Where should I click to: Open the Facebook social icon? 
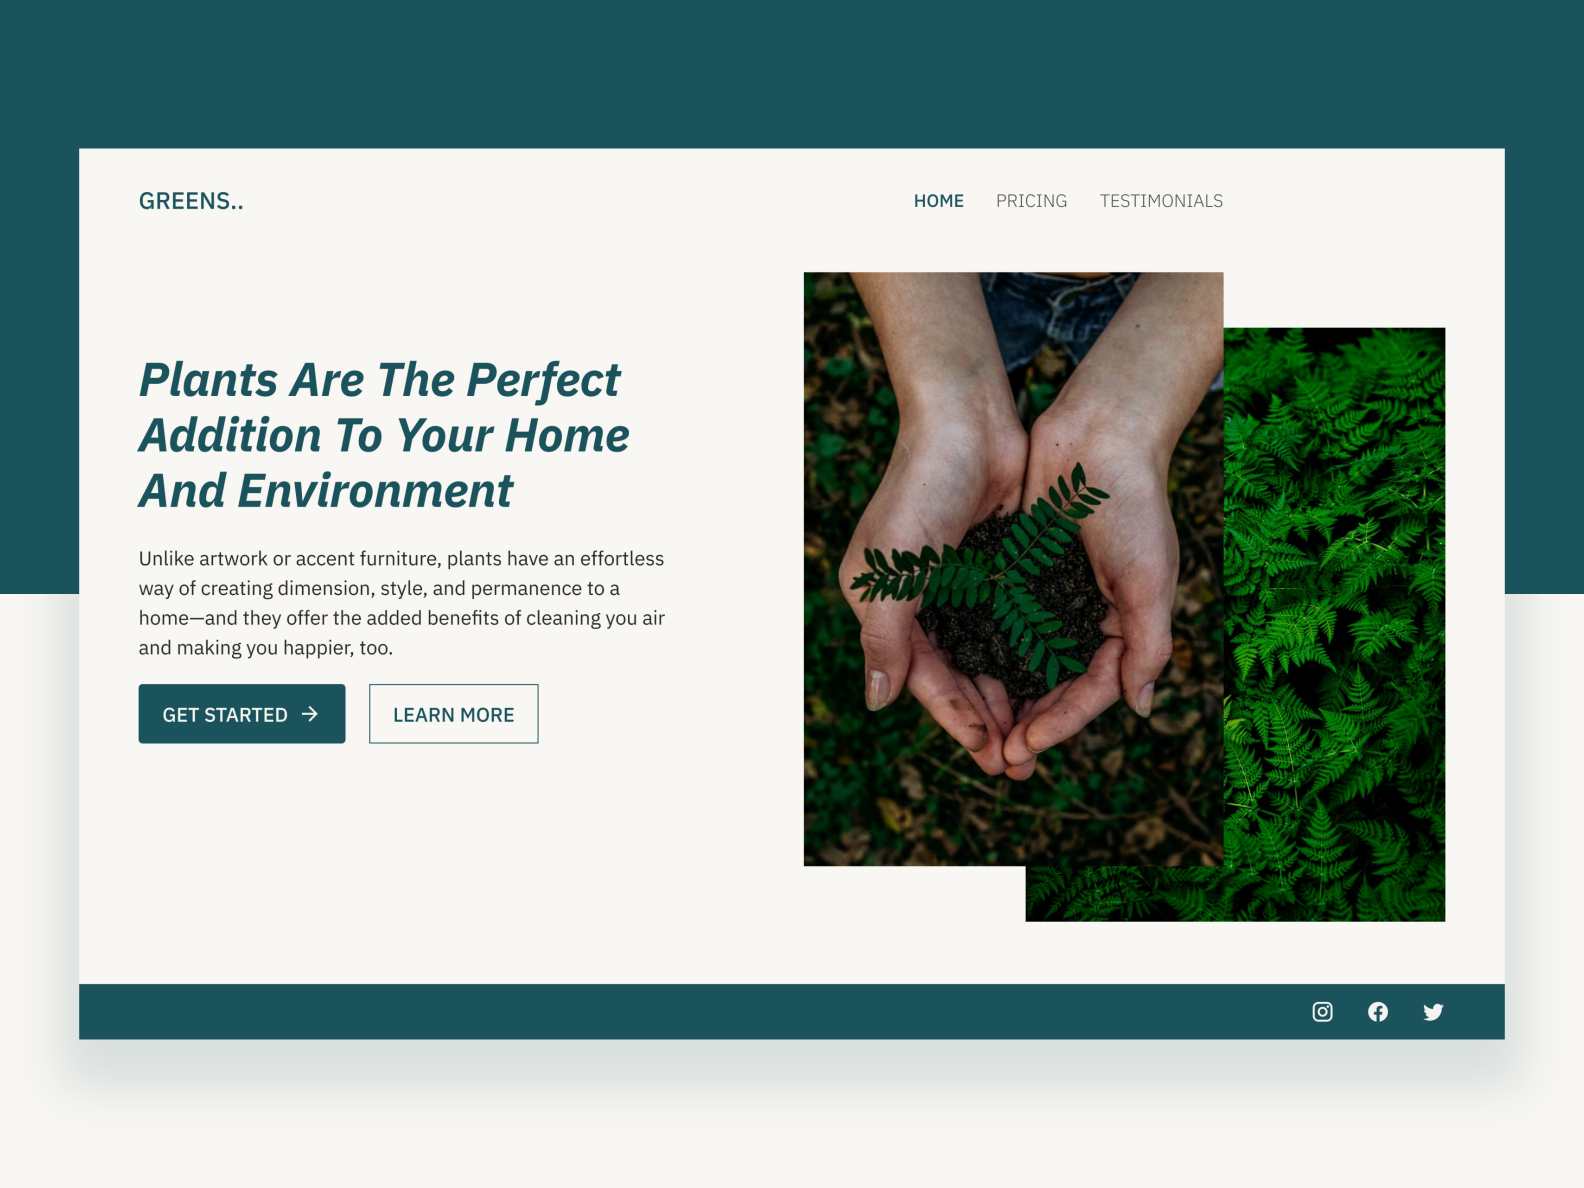1378,1012
